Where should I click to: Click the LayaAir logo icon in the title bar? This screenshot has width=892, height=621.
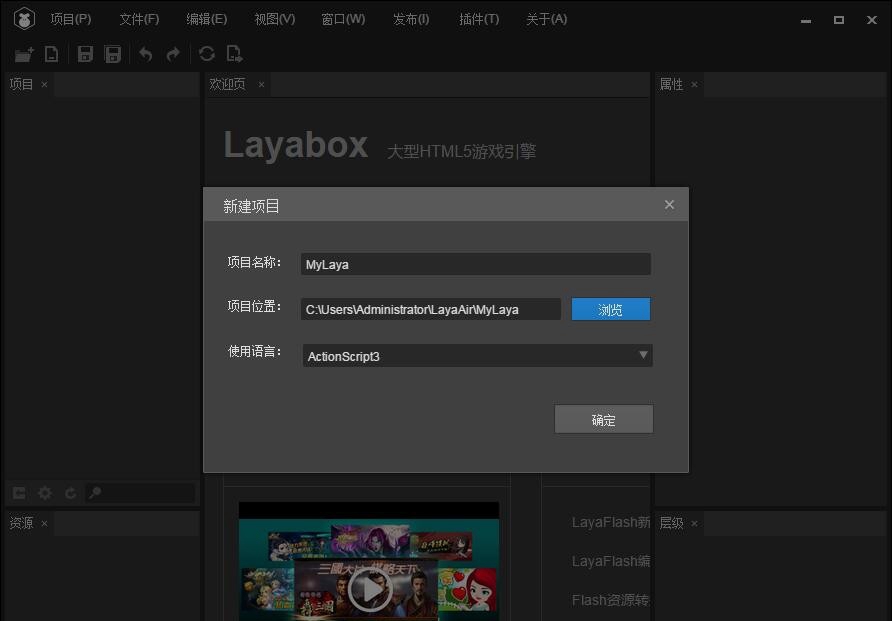(x=24, y=19)
